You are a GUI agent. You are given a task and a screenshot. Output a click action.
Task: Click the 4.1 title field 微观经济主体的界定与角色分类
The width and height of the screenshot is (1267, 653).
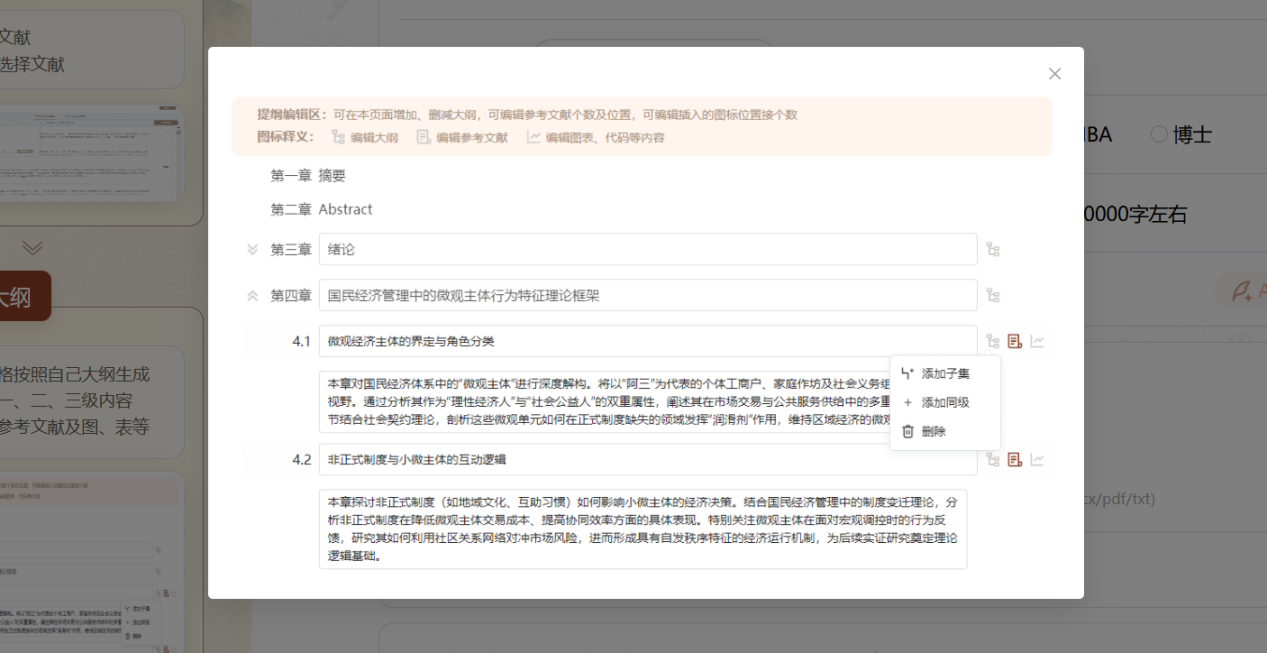[x=648, y=341]
